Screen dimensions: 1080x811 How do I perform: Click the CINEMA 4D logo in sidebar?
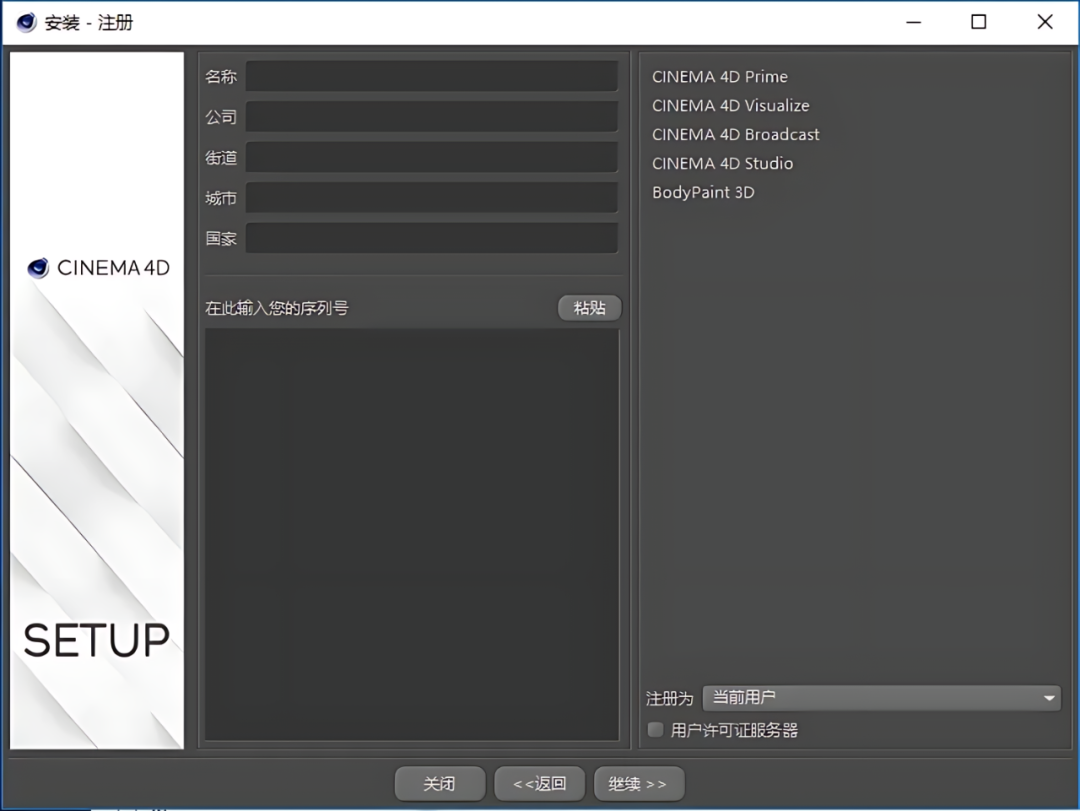pyautogui.click(x=98, y=268)
